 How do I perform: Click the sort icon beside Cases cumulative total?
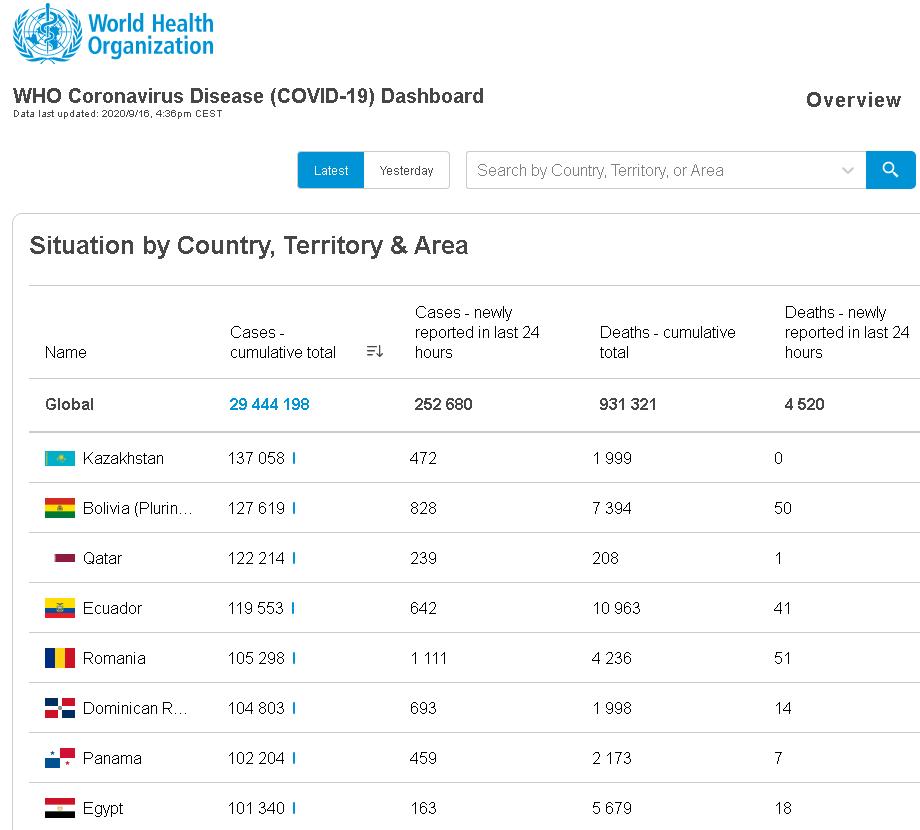pyautogui.click(x=375, y=351)
